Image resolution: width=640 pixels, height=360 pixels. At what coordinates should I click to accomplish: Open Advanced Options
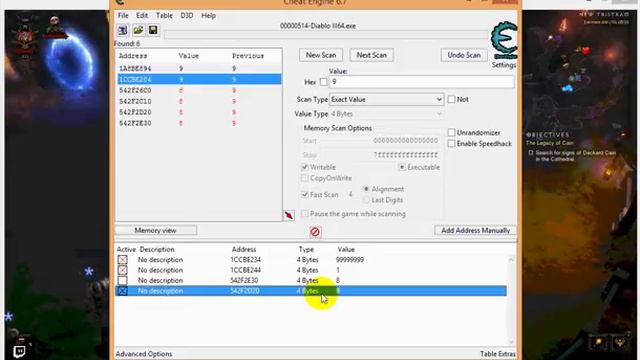pyautogui.click(x=144, y=354)
